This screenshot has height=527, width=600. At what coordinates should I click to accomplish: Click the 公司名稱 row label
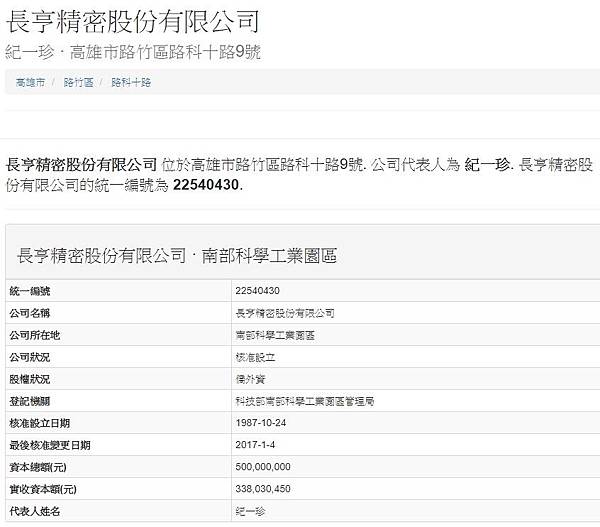[x=29, y=313]
